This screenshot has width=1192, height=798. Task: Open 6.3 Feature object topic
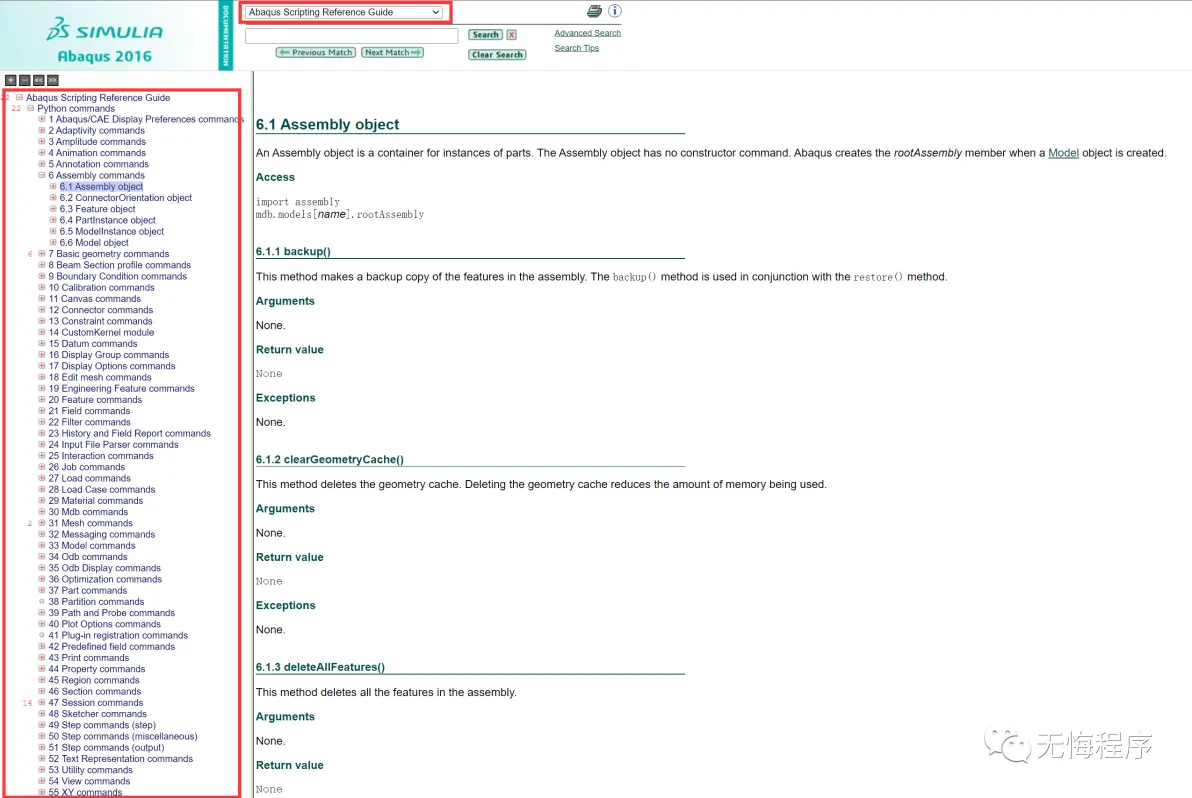click(97, 209)
